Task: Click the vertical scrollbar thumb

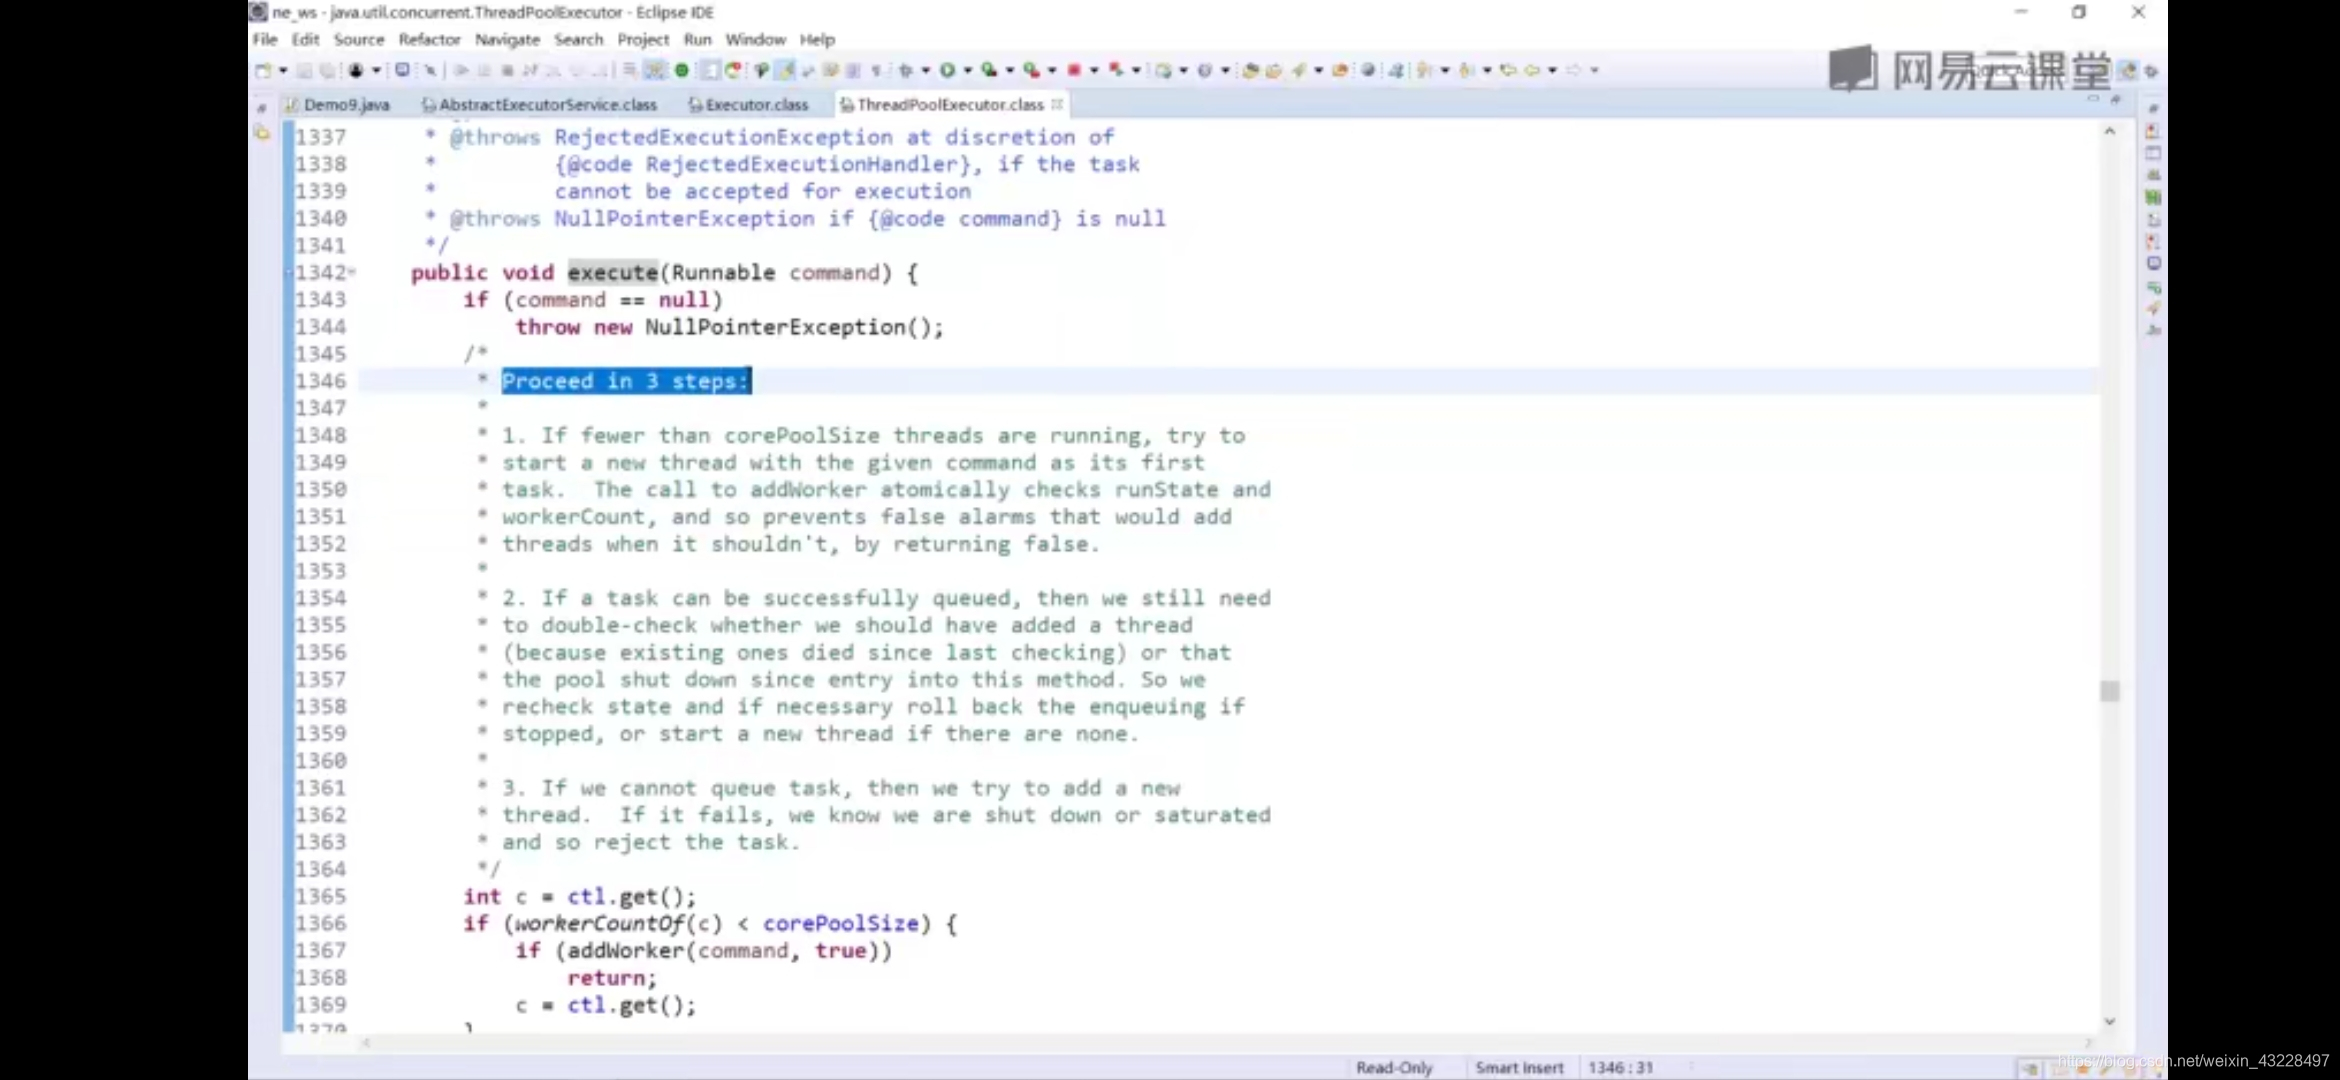Action: [2110, 691]
